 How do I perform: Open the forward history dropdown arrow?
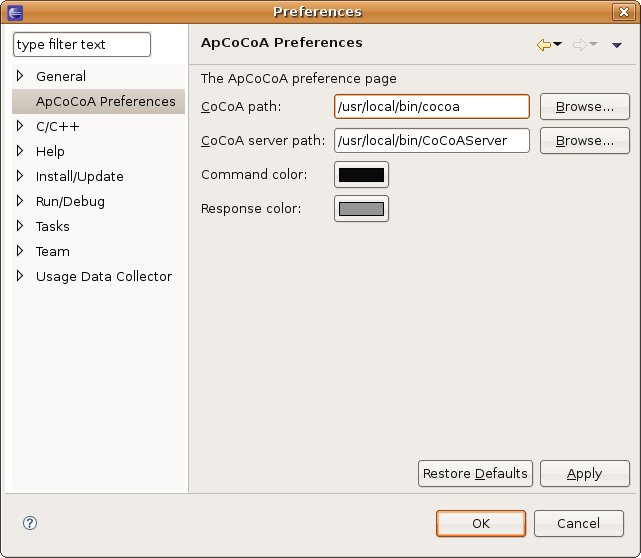point(593,44)
